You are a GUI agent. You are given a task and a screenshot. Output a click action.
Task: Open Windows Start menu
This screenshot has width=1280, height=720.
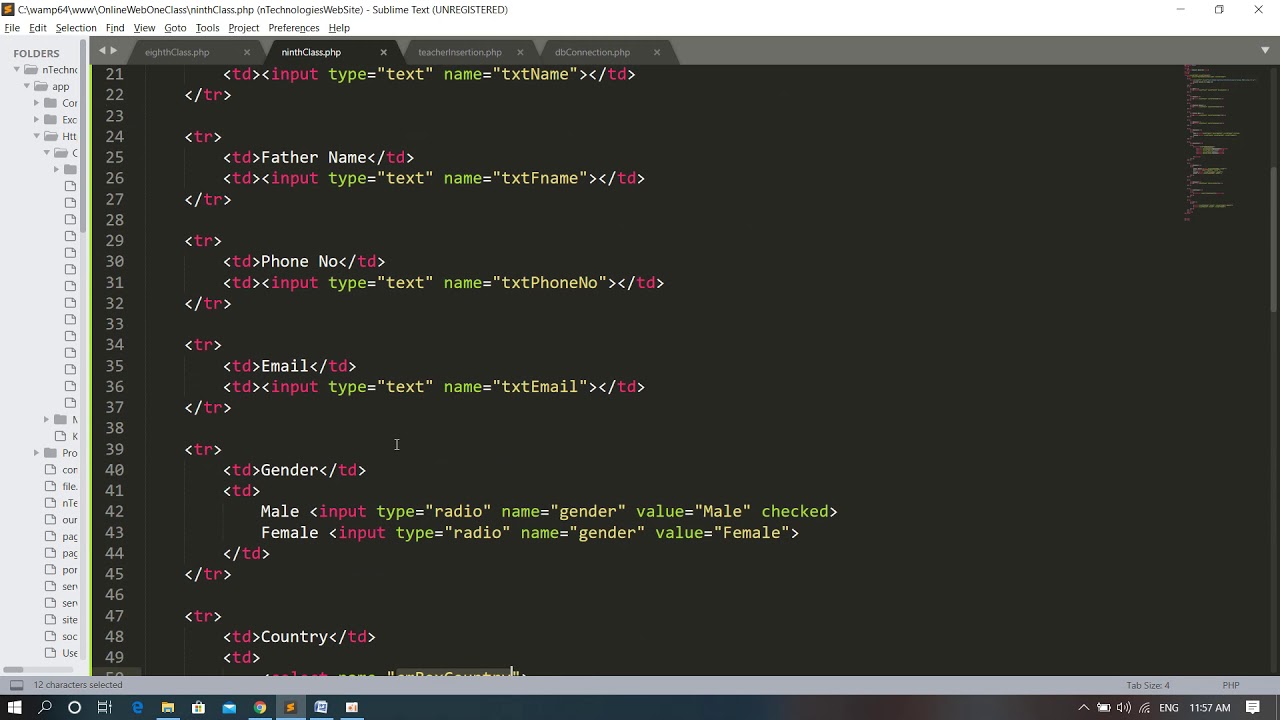tap(15, 707)
